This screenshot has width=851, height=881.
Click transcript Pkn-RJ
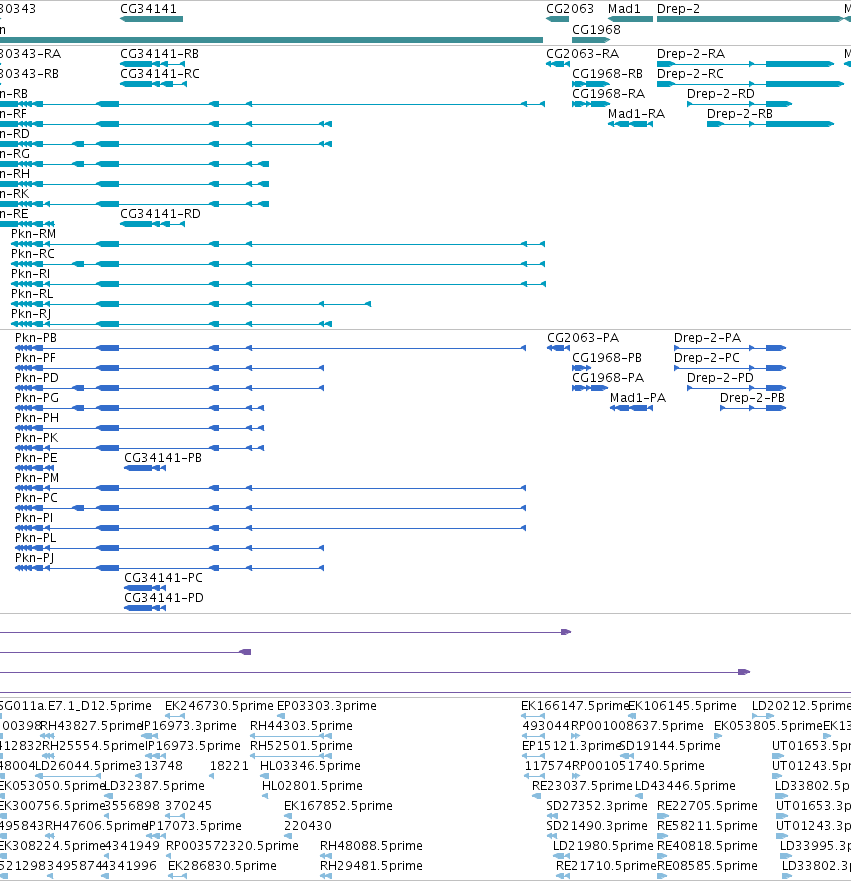31,314
